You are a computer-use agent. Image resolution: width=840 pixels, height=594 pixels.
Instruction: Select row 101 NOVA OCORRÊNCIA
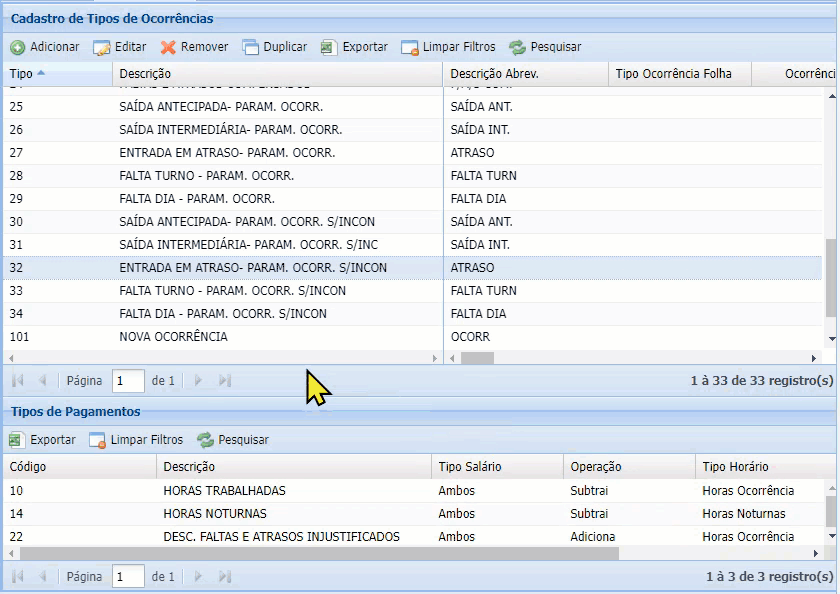click(x=173, y=337)
